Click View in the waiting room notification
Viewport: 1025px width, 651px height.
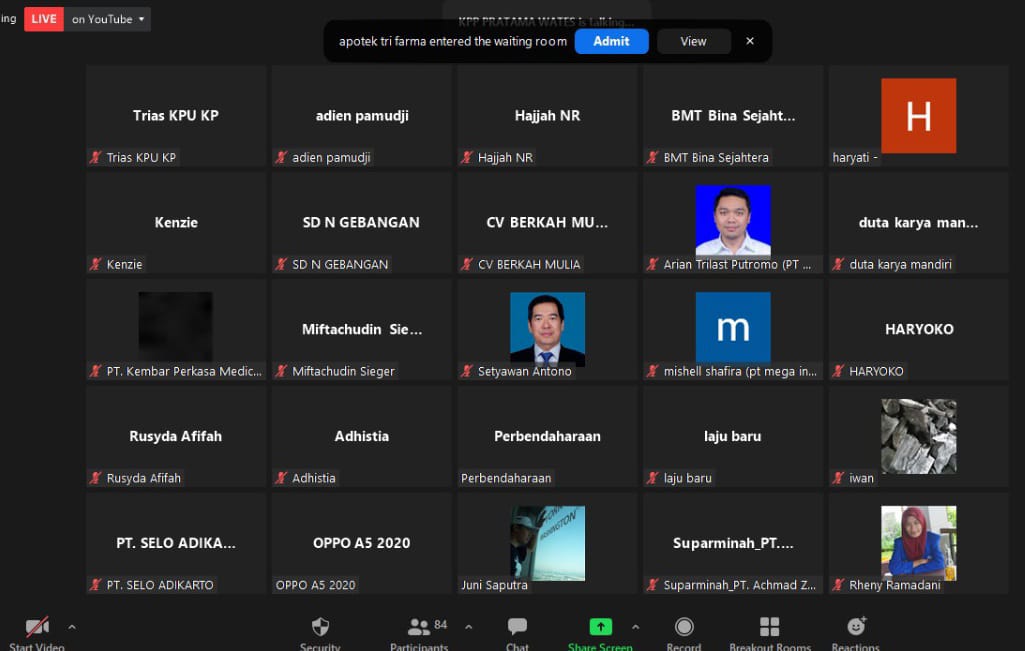point(693,41)
